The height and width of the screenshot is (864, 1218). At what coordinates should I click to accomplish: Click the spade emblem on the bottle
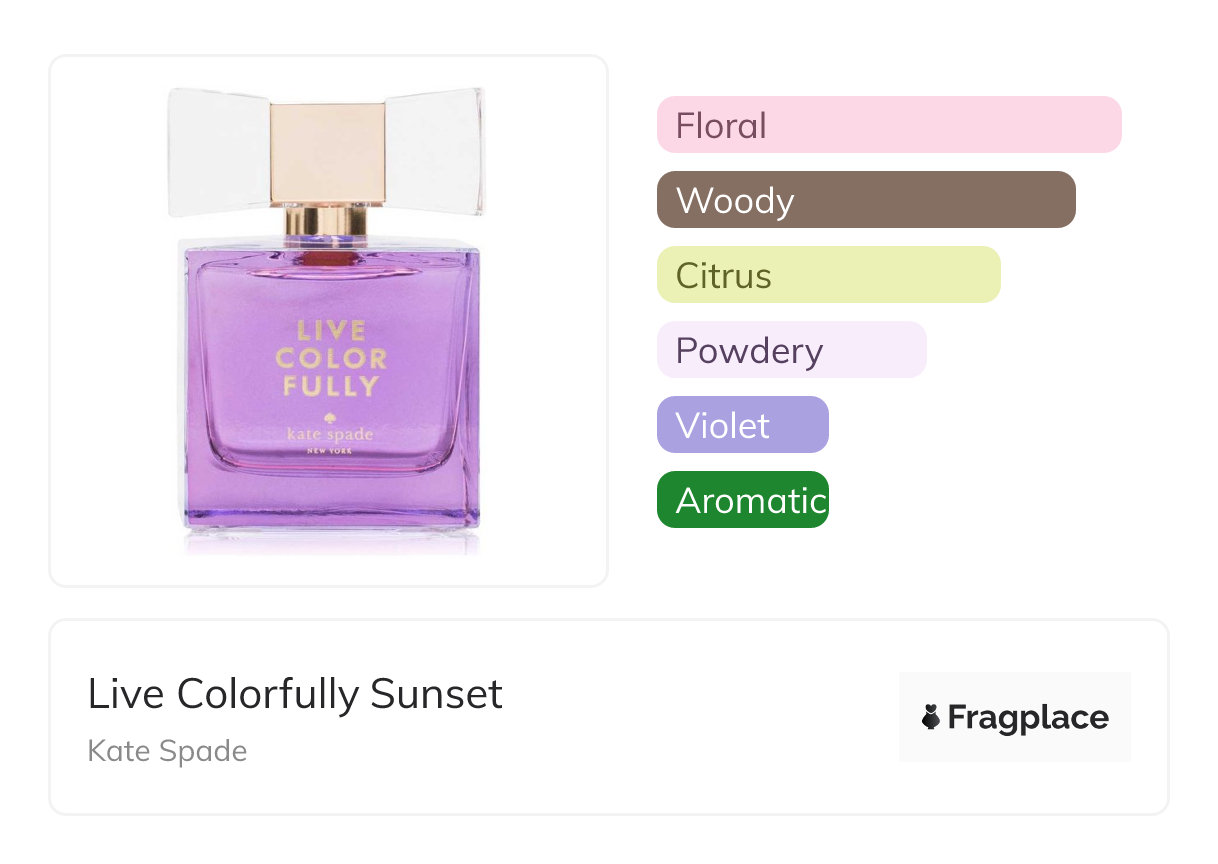(328, 418)
